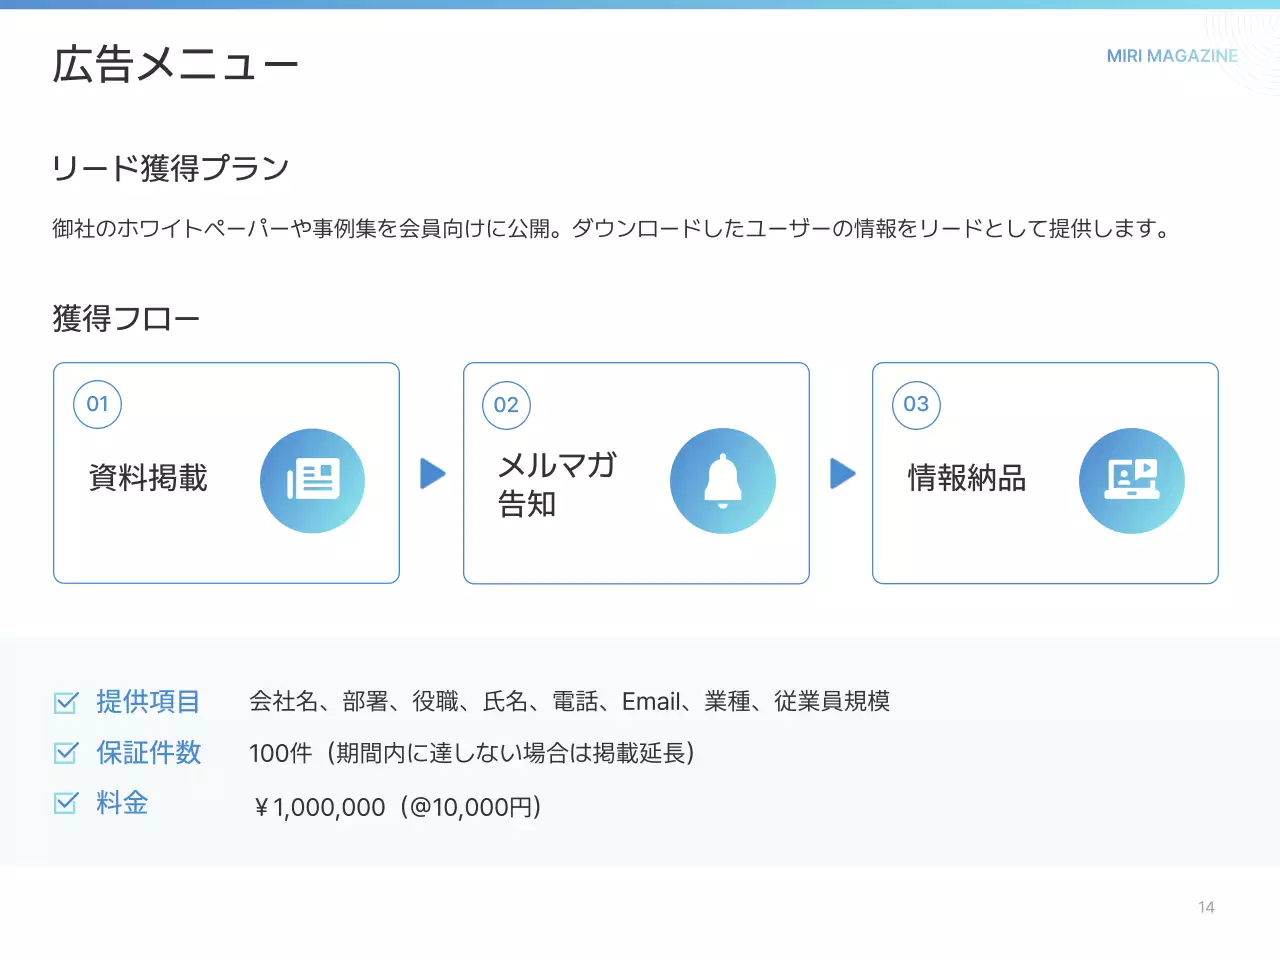This screenshot has height=960, width=1280.
Task: Click the page number 14
Action: 1206,907
